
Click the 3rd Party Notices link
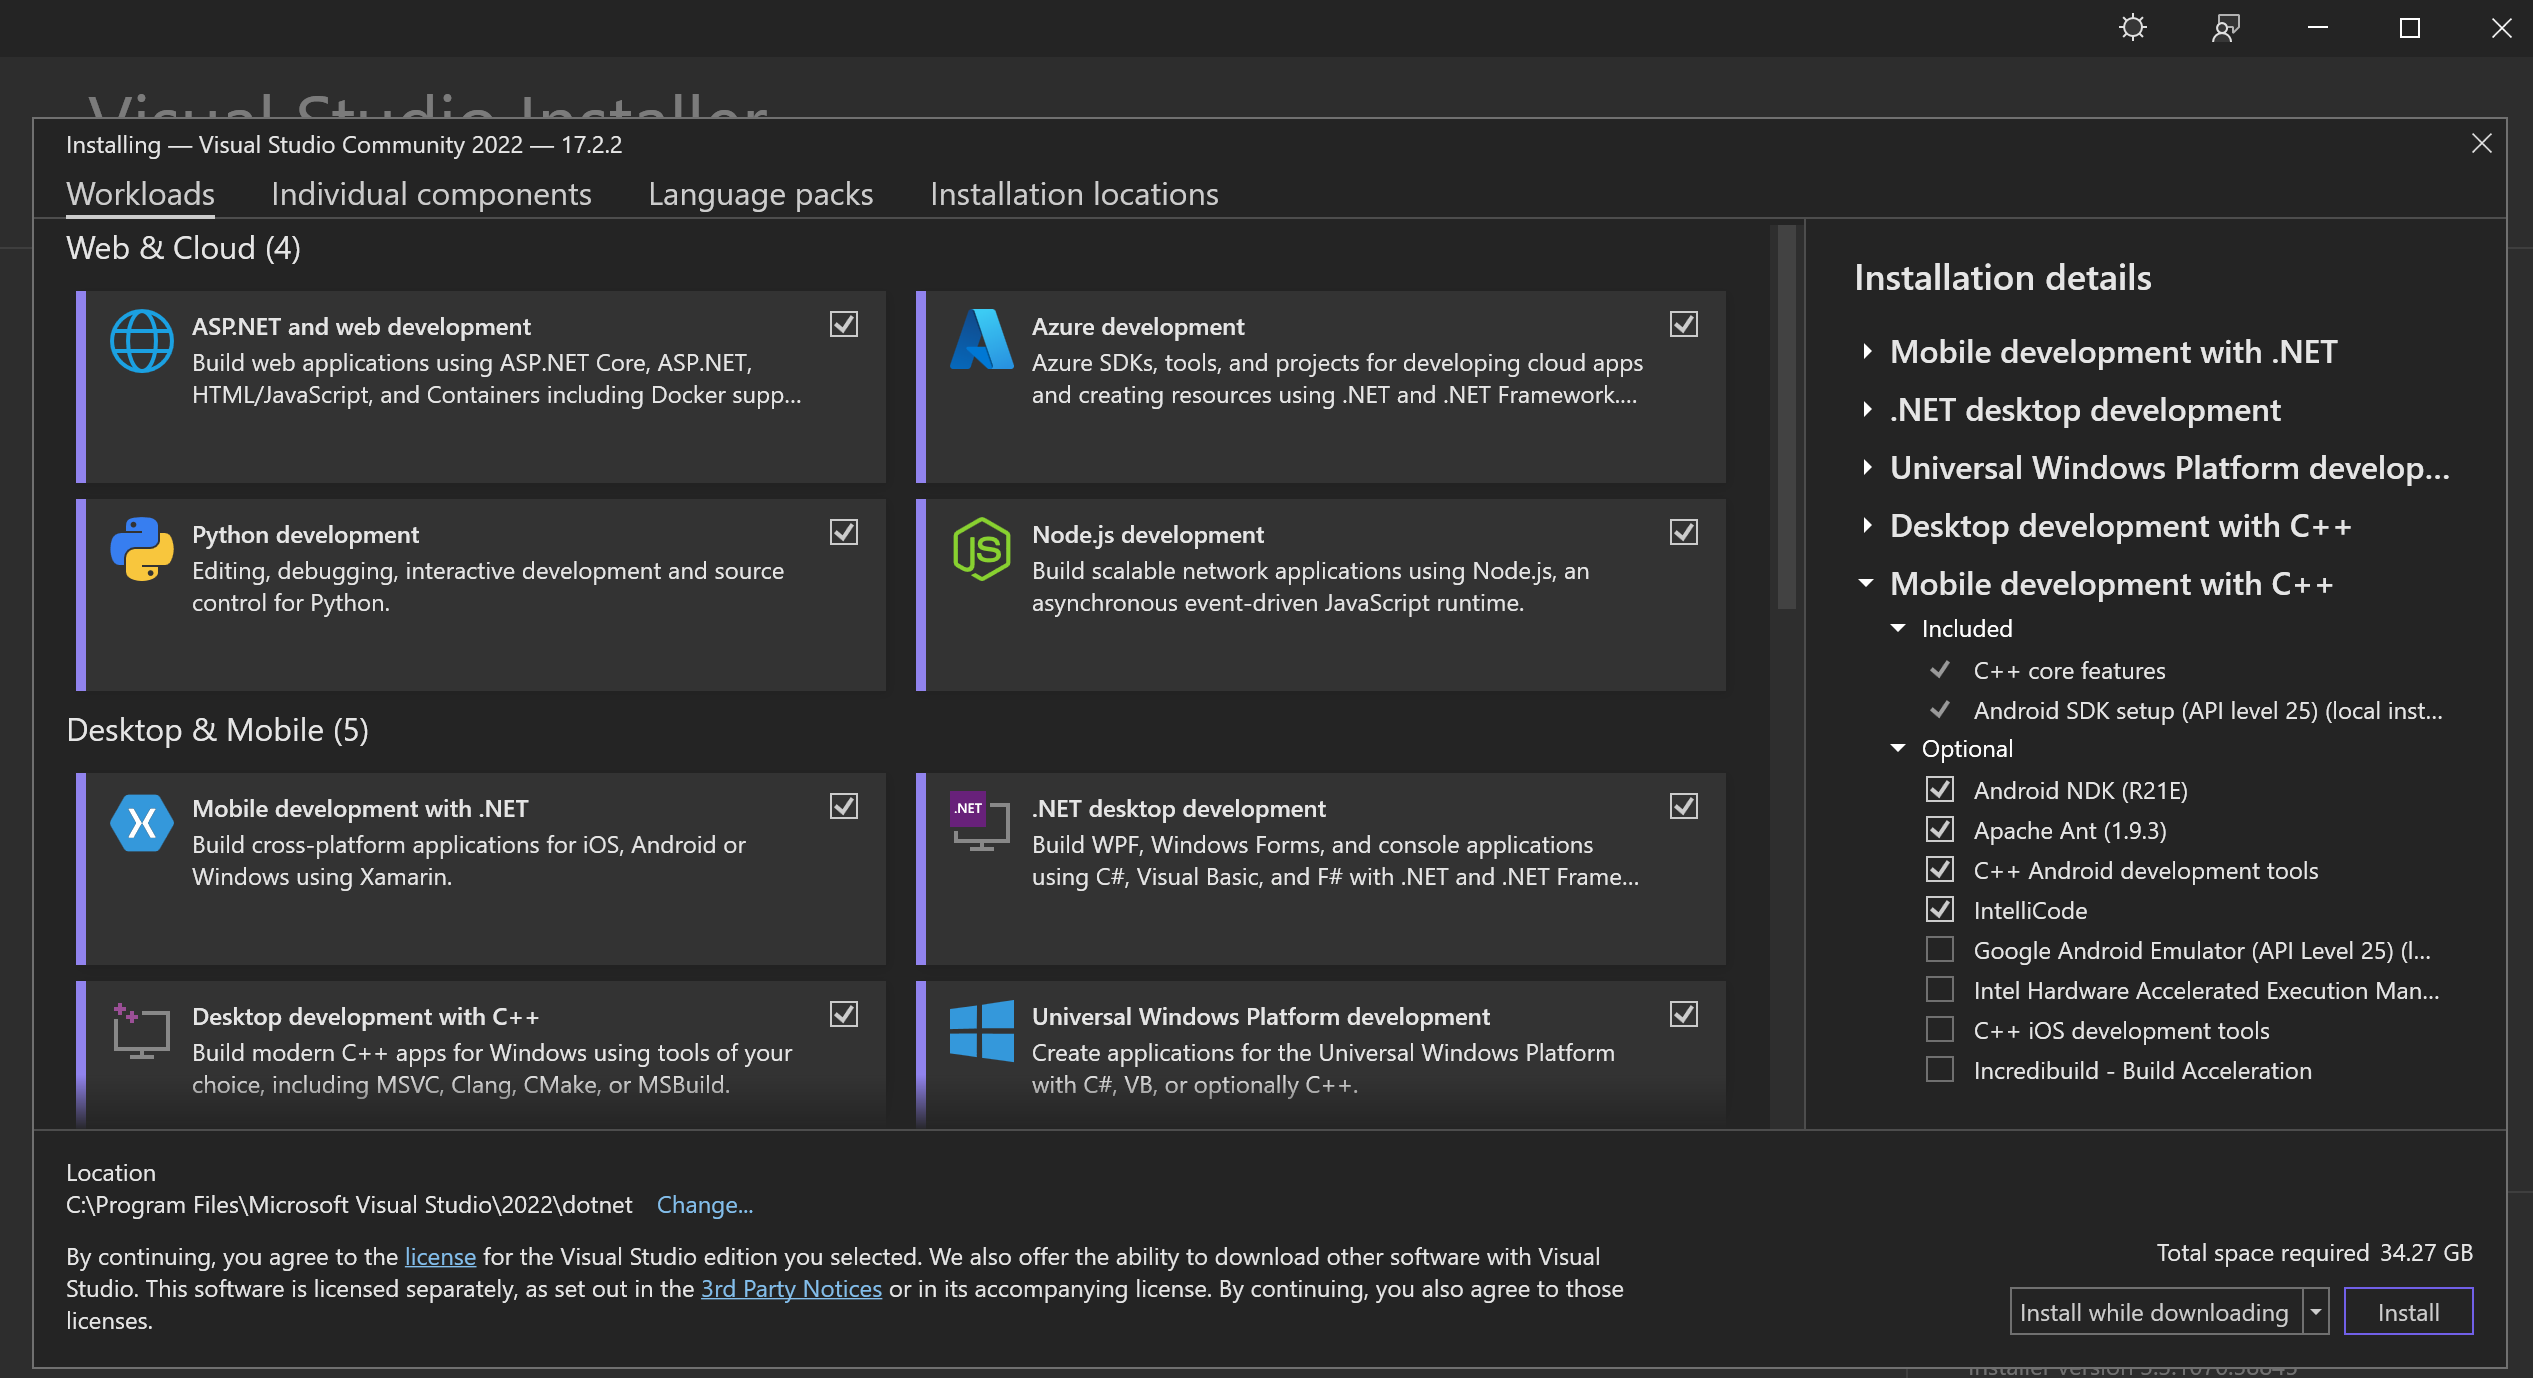(791, 1289)
